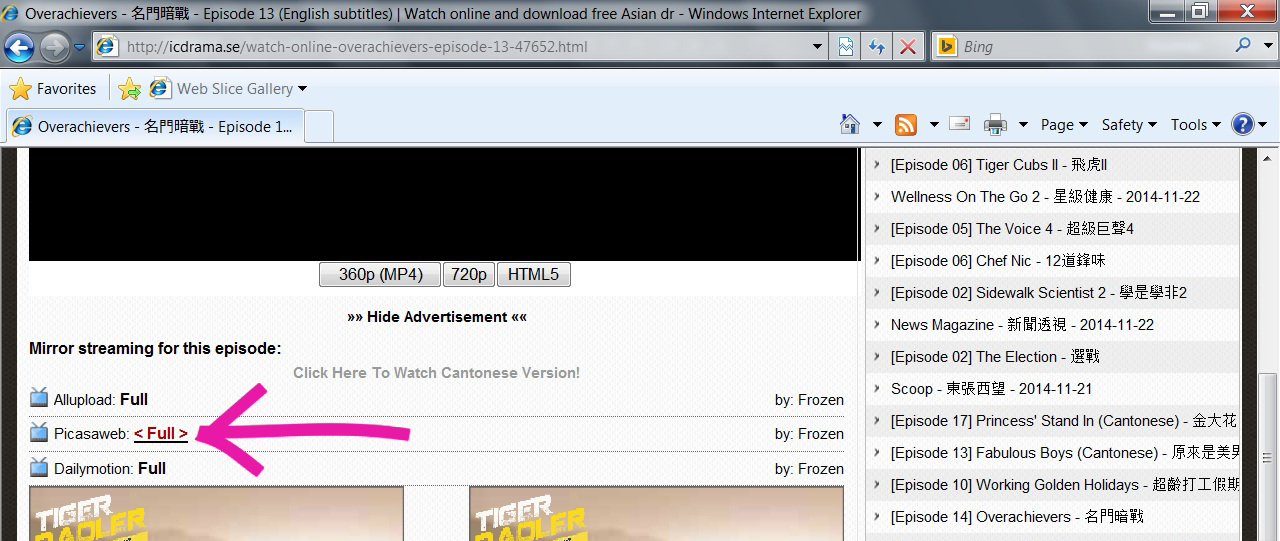
Task: Open the Favorites star button
Action: tap(53, 89)
